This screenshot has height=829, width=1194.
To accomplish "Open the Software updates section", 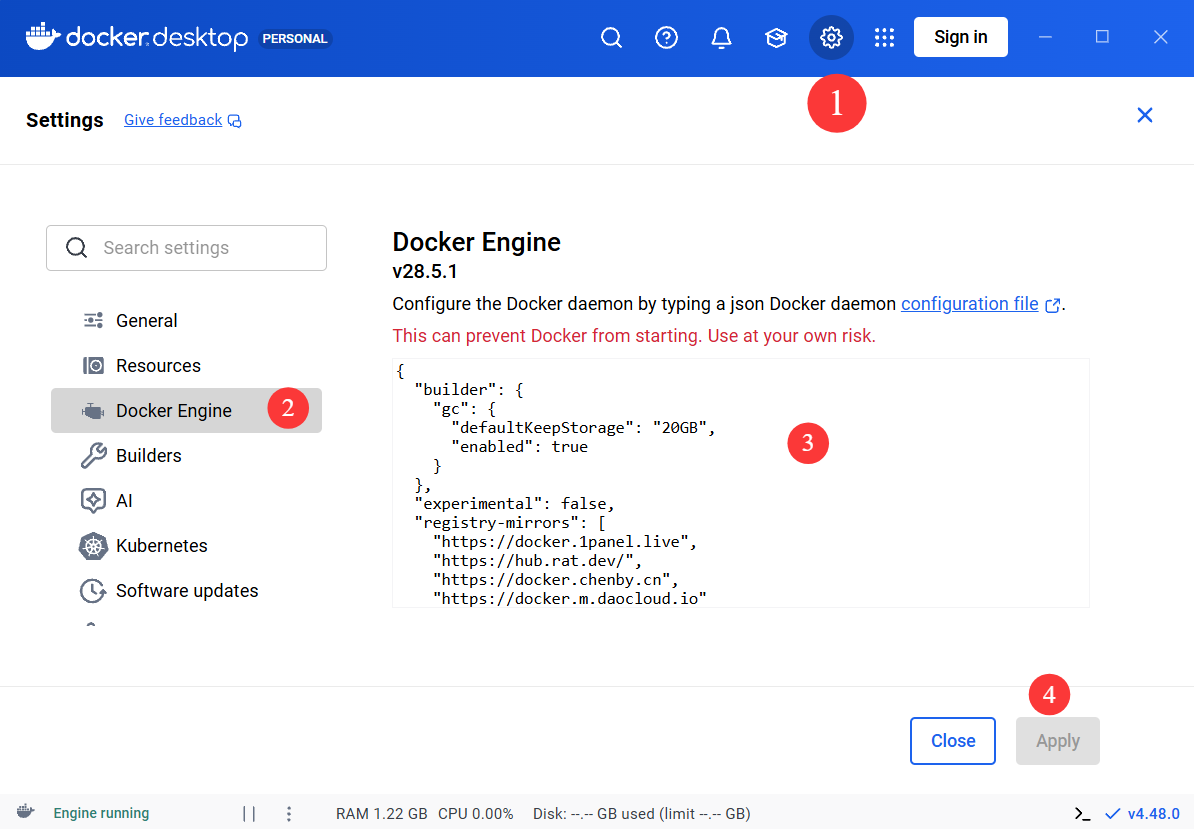I will 187,591.
